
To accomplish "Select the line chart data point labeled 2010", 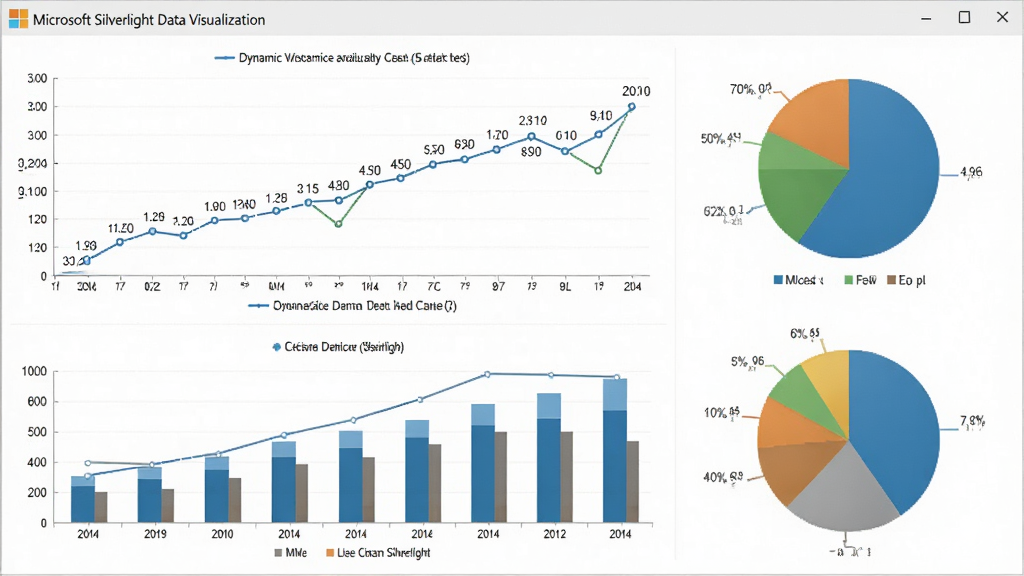I will pos(632,106).
